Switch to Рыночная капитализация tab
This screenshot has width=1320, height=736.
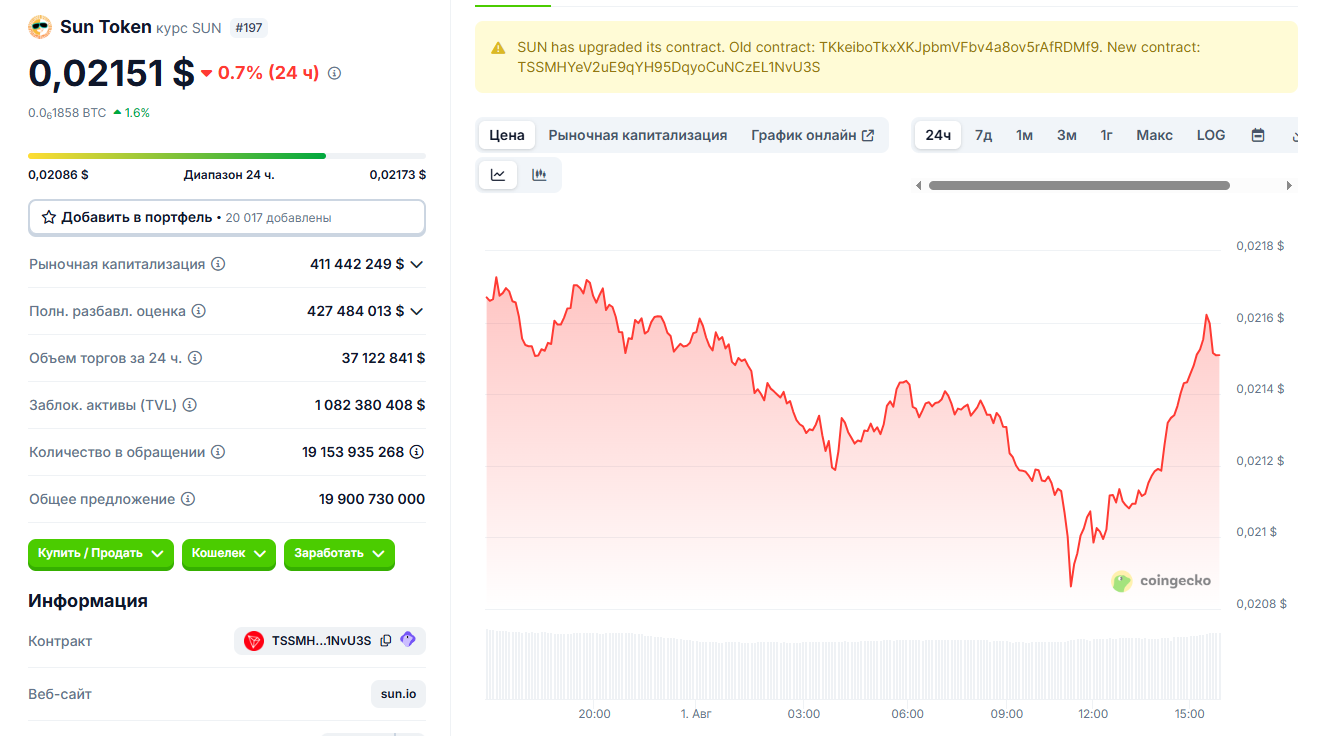637,135
